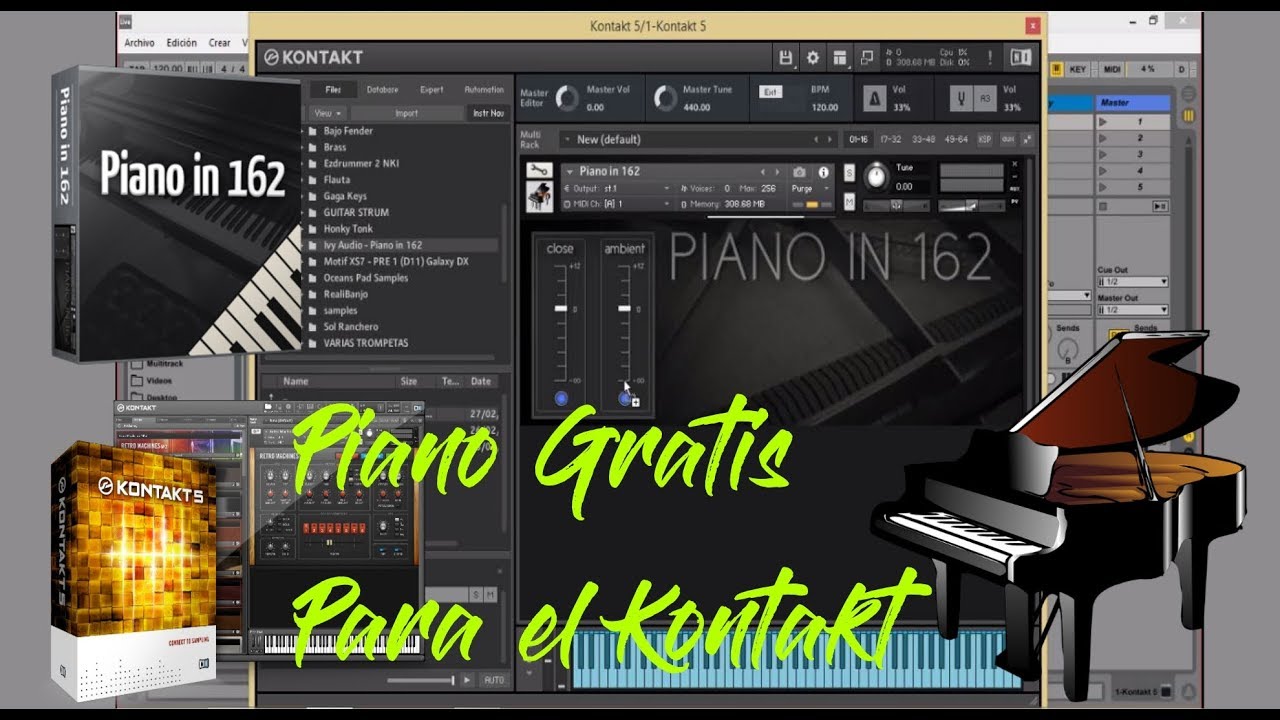Close the Piano in 162 instrument X

point(1014,164)
